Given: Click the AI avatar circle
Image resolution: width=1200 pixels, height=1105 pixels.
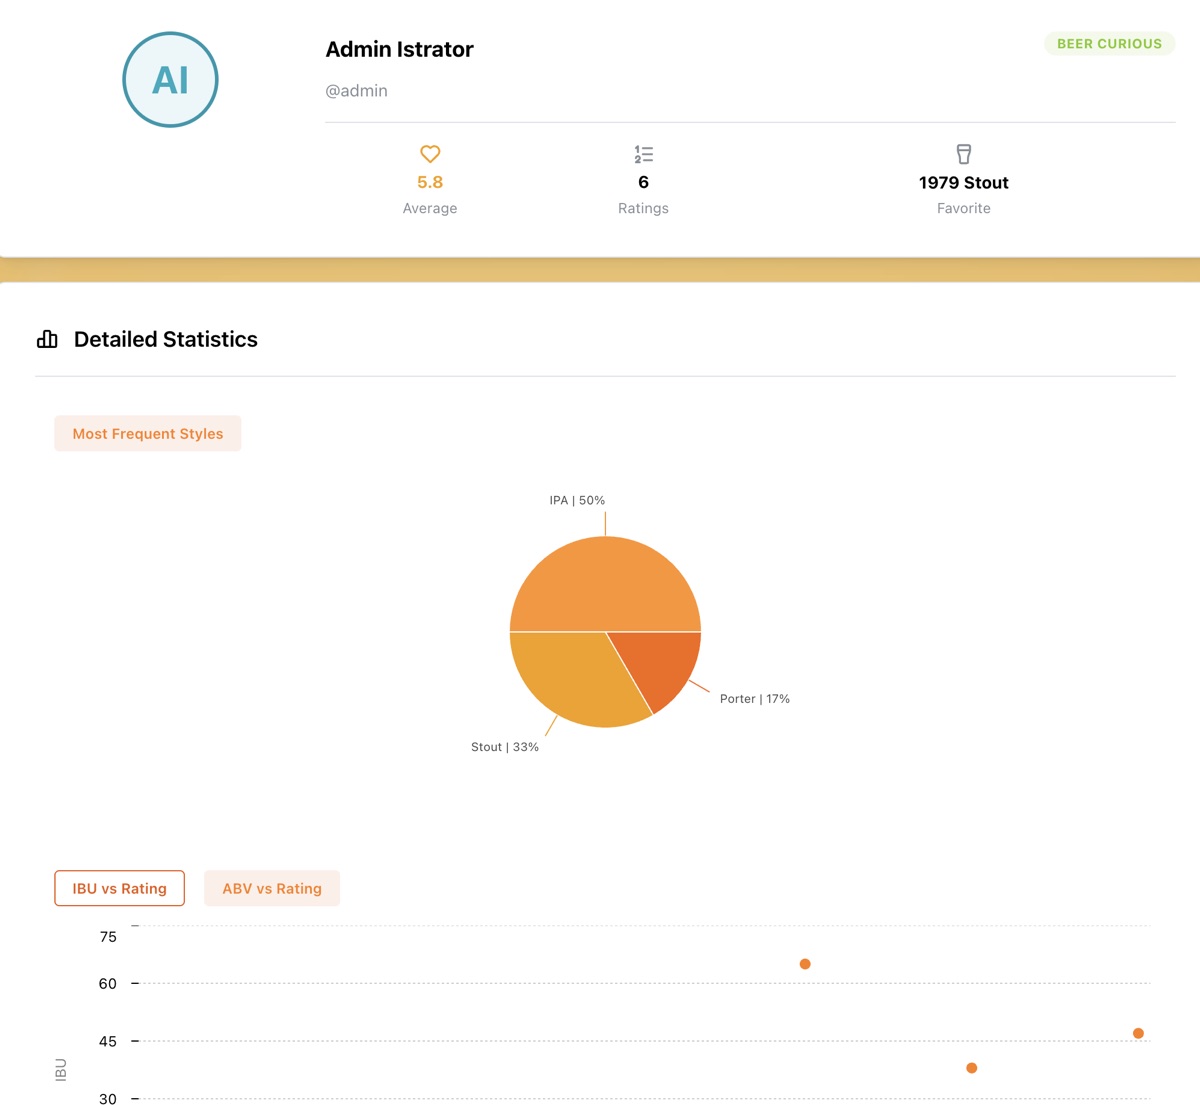Looking at the screenshot, I should [x=170, y=80].
